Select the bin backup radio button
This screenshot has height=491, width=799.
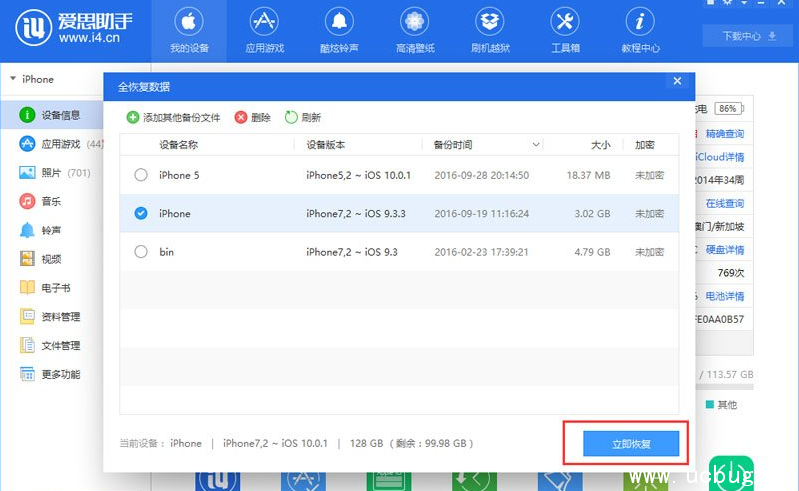(141, 252)
